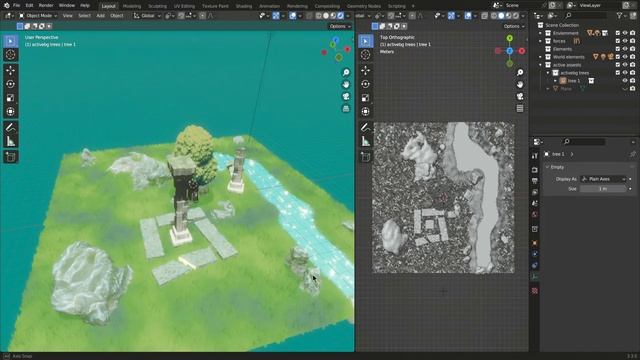Open Object Mode dropdown
The image size is (640, 360).
tap(38, 16)
